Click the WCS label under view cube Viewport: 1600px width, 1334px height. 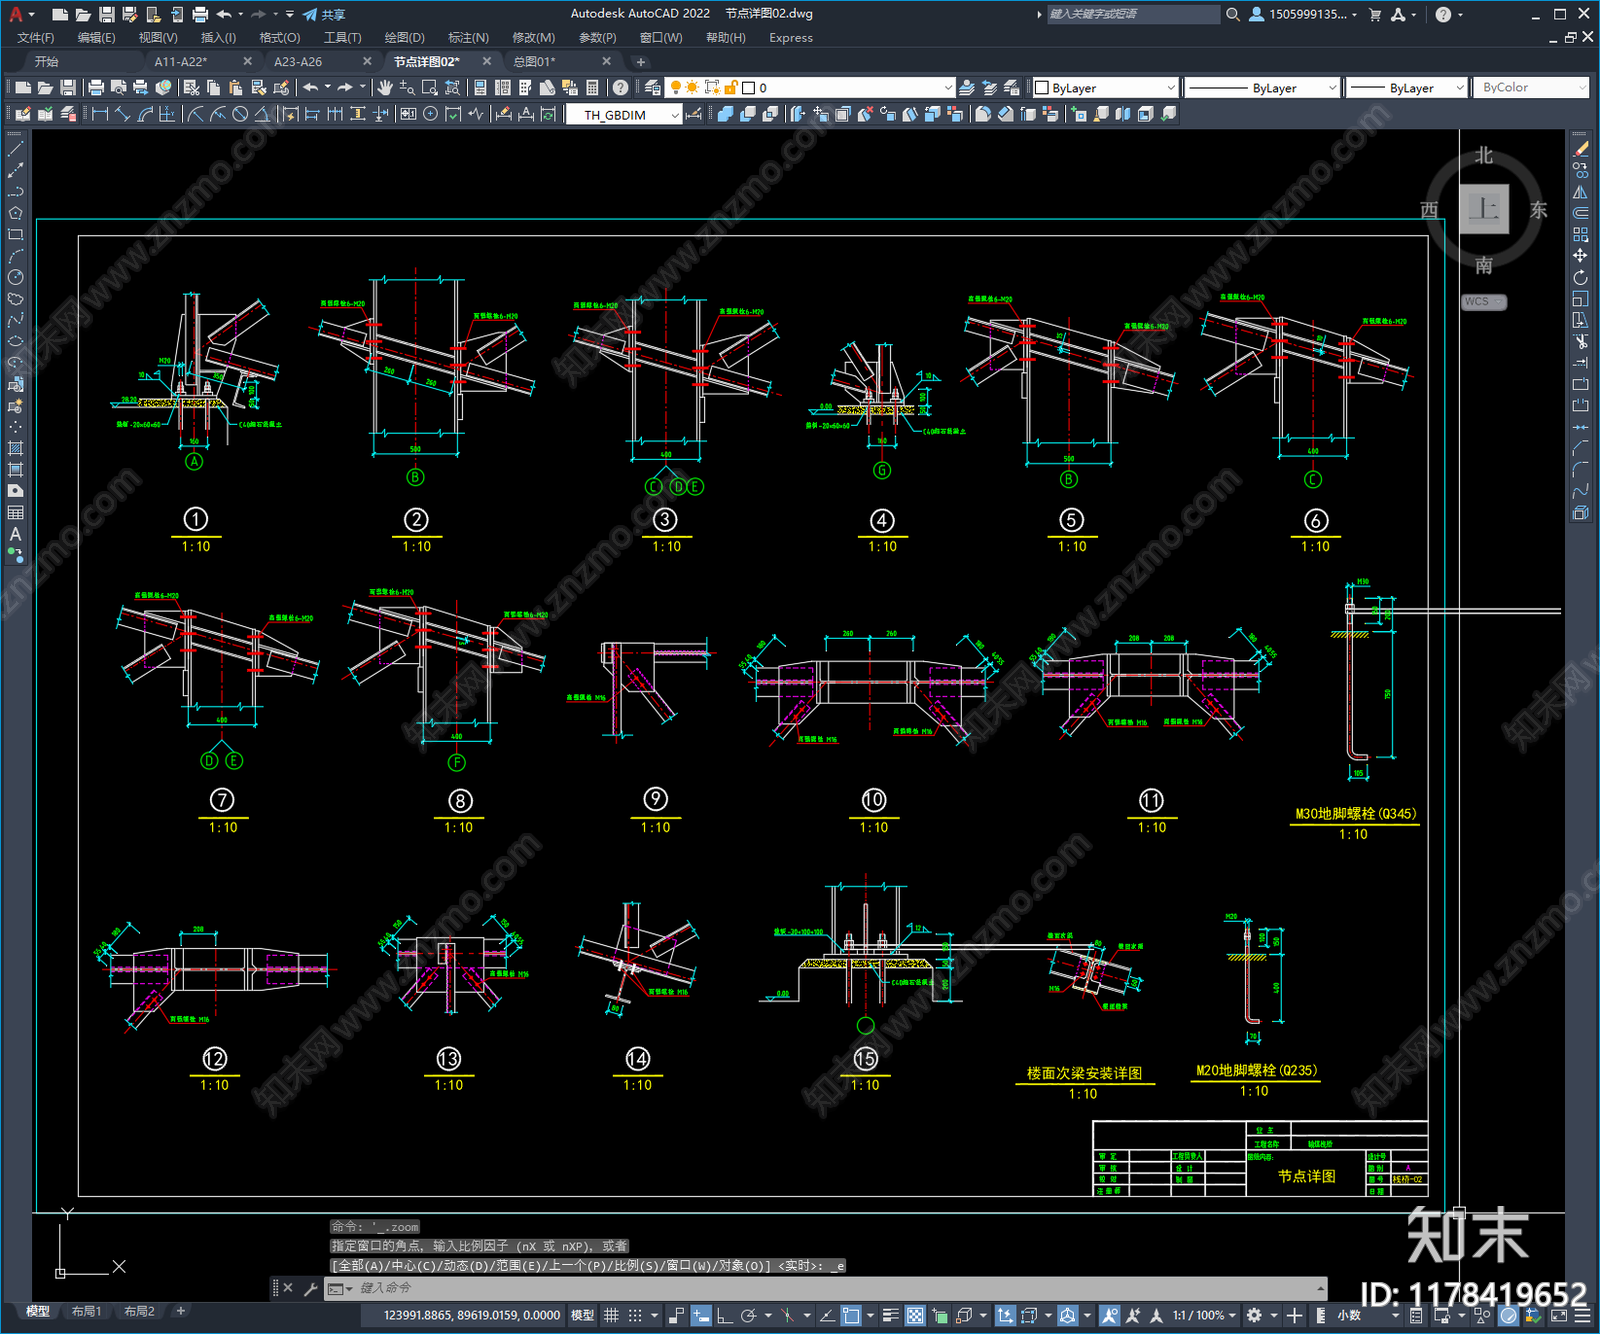tap(1484, 302)
